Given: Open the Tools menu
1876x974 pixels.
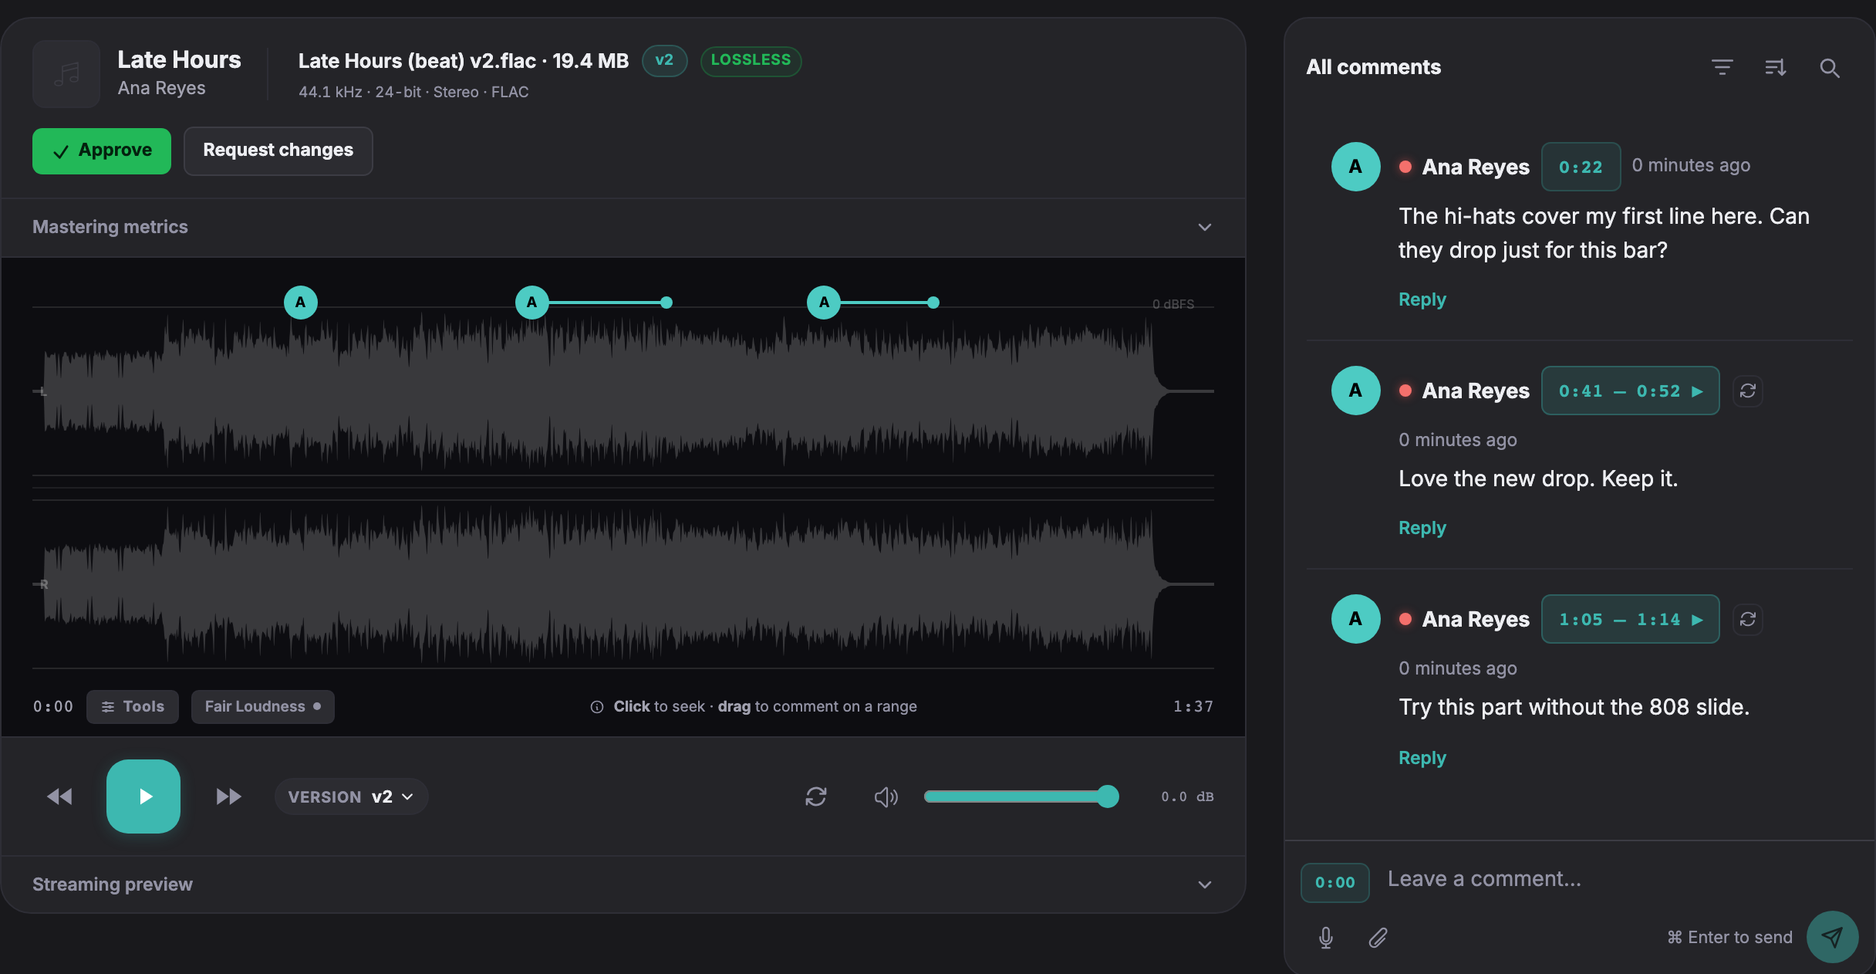Looking at the screenshot, I should pyautogui.click(x=132, y=706).
